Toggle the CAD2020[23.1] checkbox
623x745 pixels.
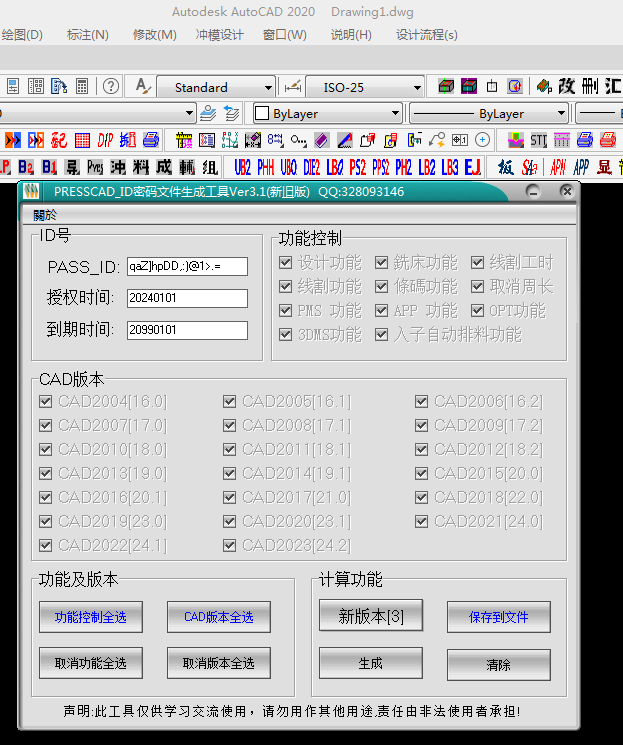tap(230, 522)
